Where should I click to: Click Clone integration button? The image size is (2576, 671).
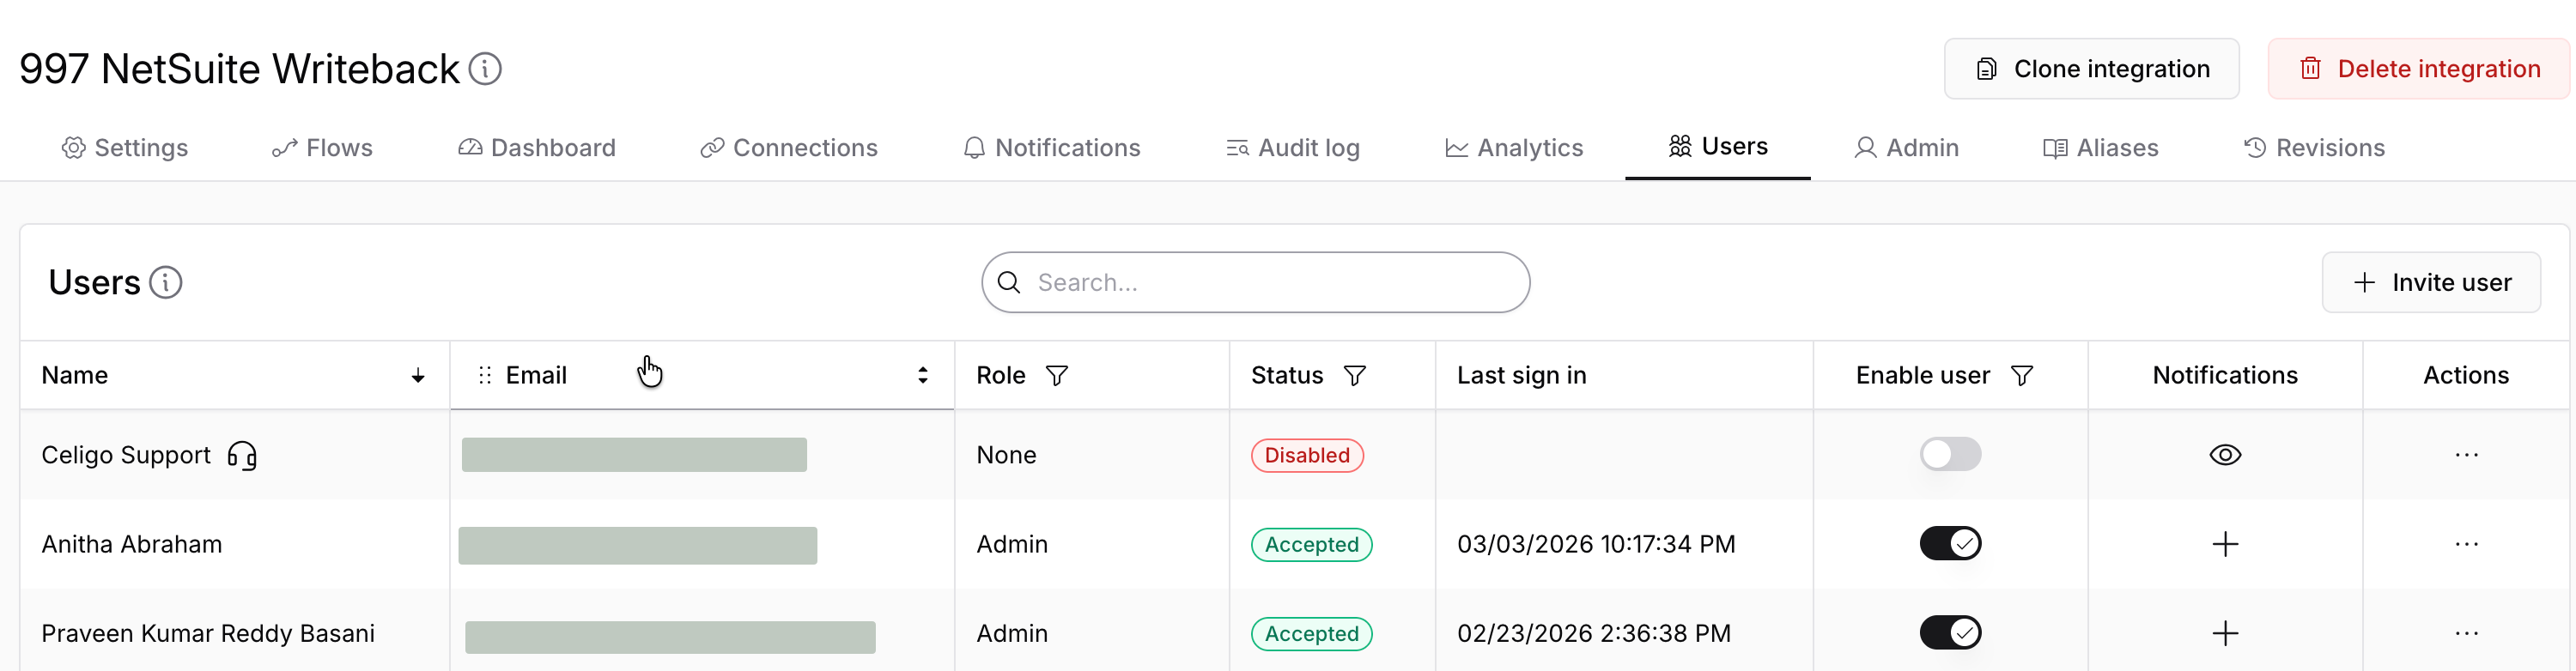point(2091,69)
